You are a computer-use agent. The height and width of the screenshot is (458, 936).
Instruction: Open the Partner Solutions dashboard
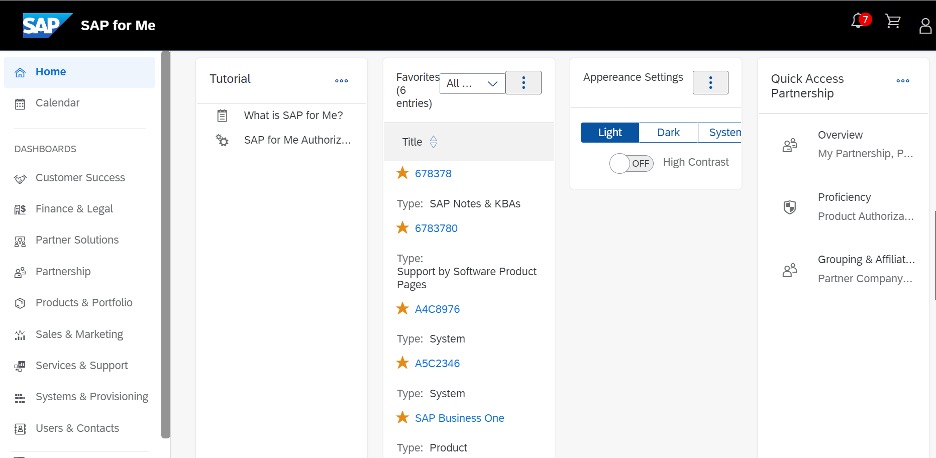[79, 241]
